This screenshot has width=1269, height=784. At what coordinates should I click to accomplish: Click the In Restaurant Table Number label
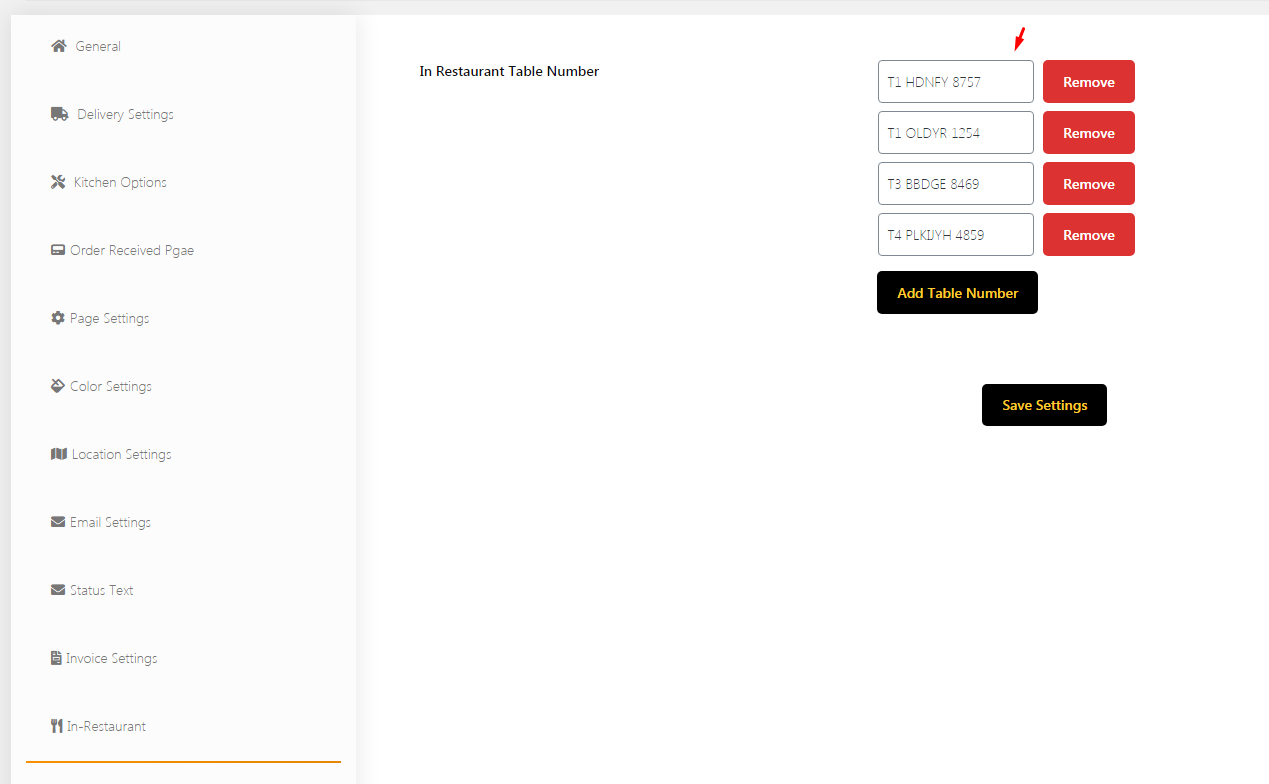click(x=509, y=71)
